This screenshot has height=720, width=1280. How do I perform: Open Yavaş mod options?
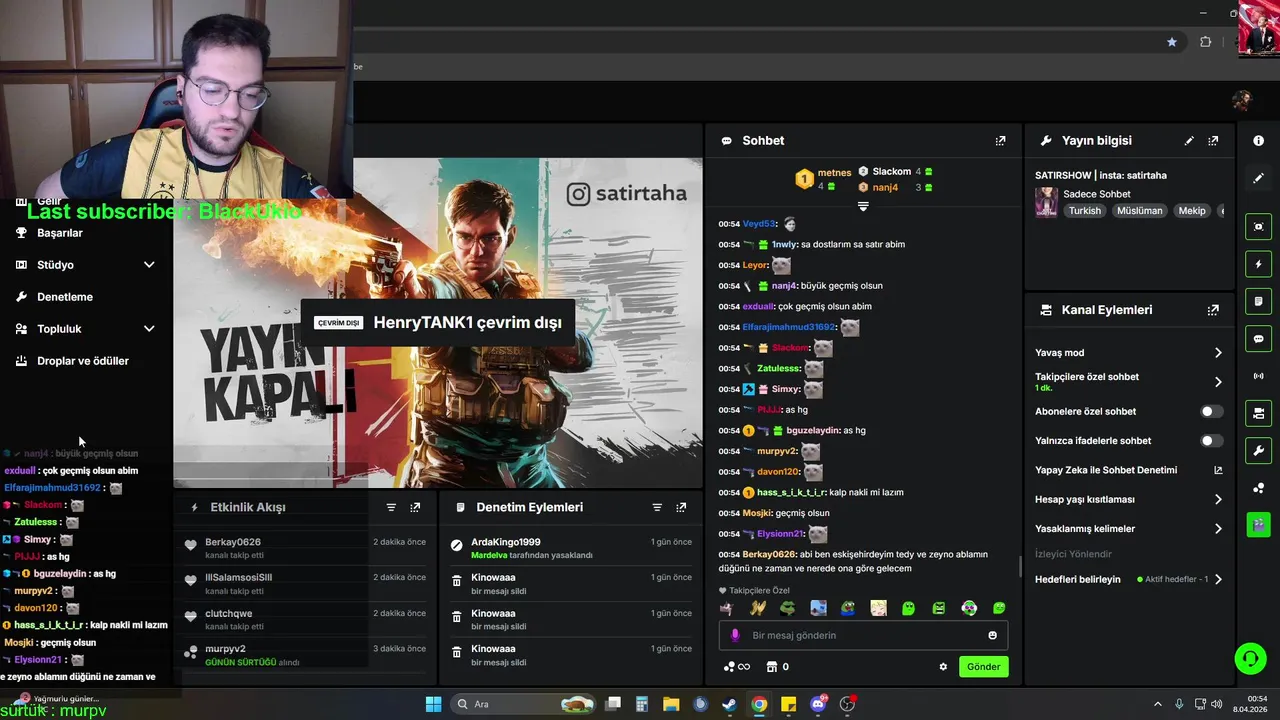tap(1128, 353)
